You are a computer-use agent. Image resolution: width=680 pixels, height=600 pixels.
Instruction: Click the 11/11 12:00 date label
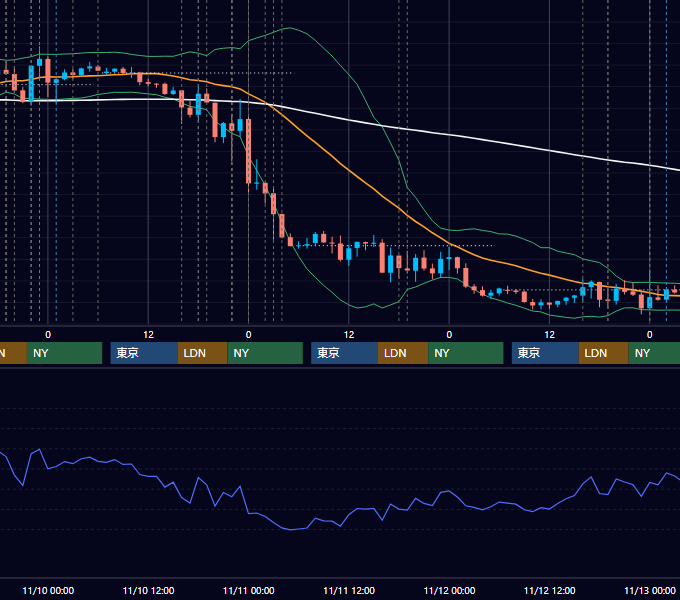349,590
